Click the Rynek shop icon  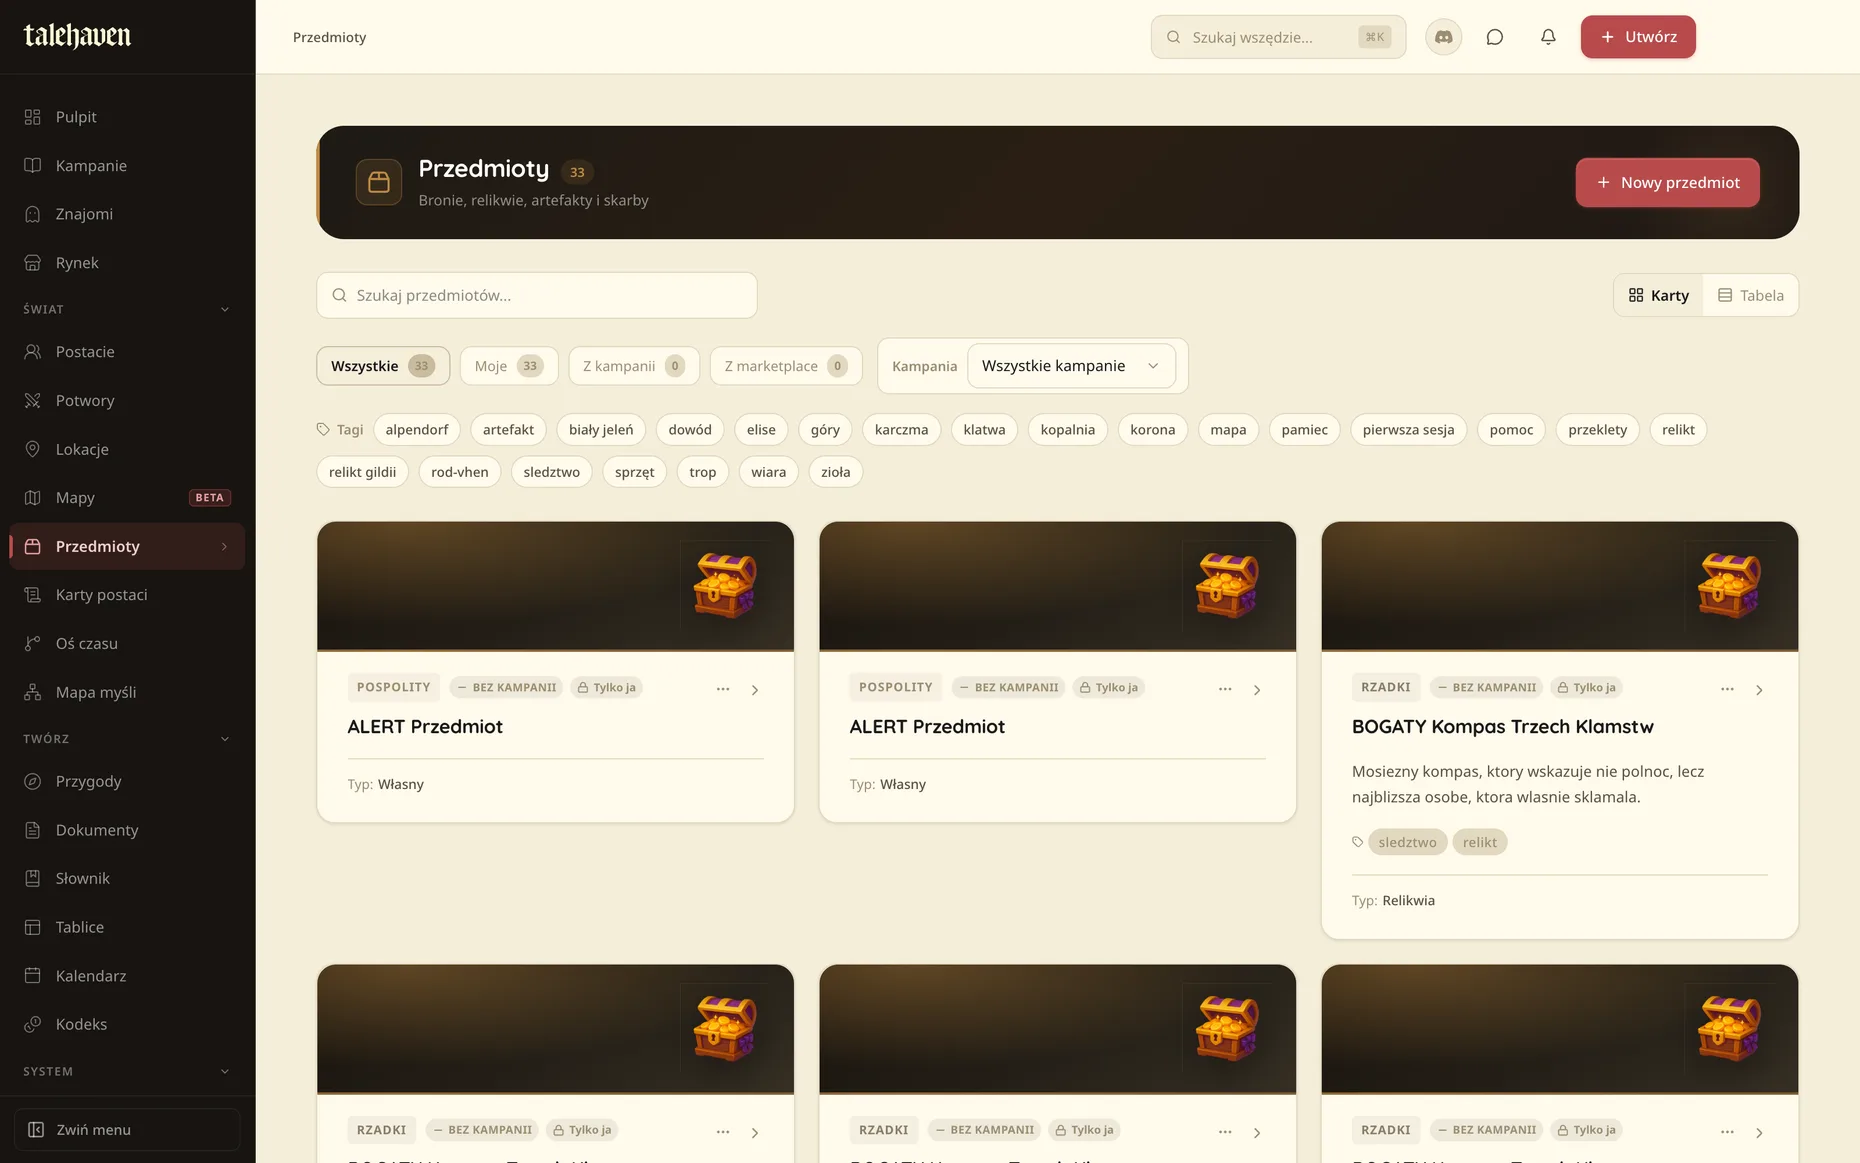[x=33, y=263]
